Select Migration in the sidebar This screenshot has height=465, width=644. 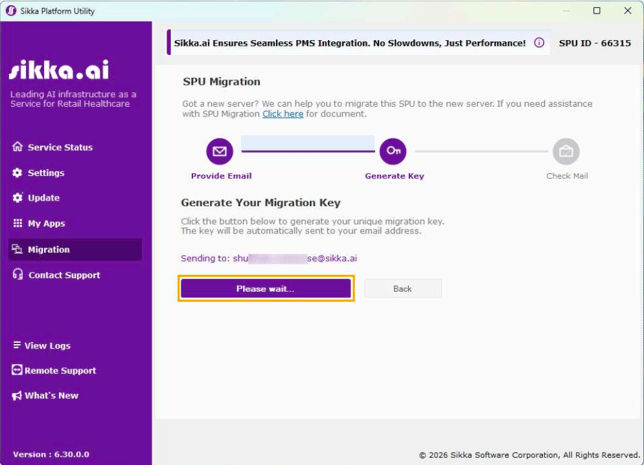click(x=75, y=249)
